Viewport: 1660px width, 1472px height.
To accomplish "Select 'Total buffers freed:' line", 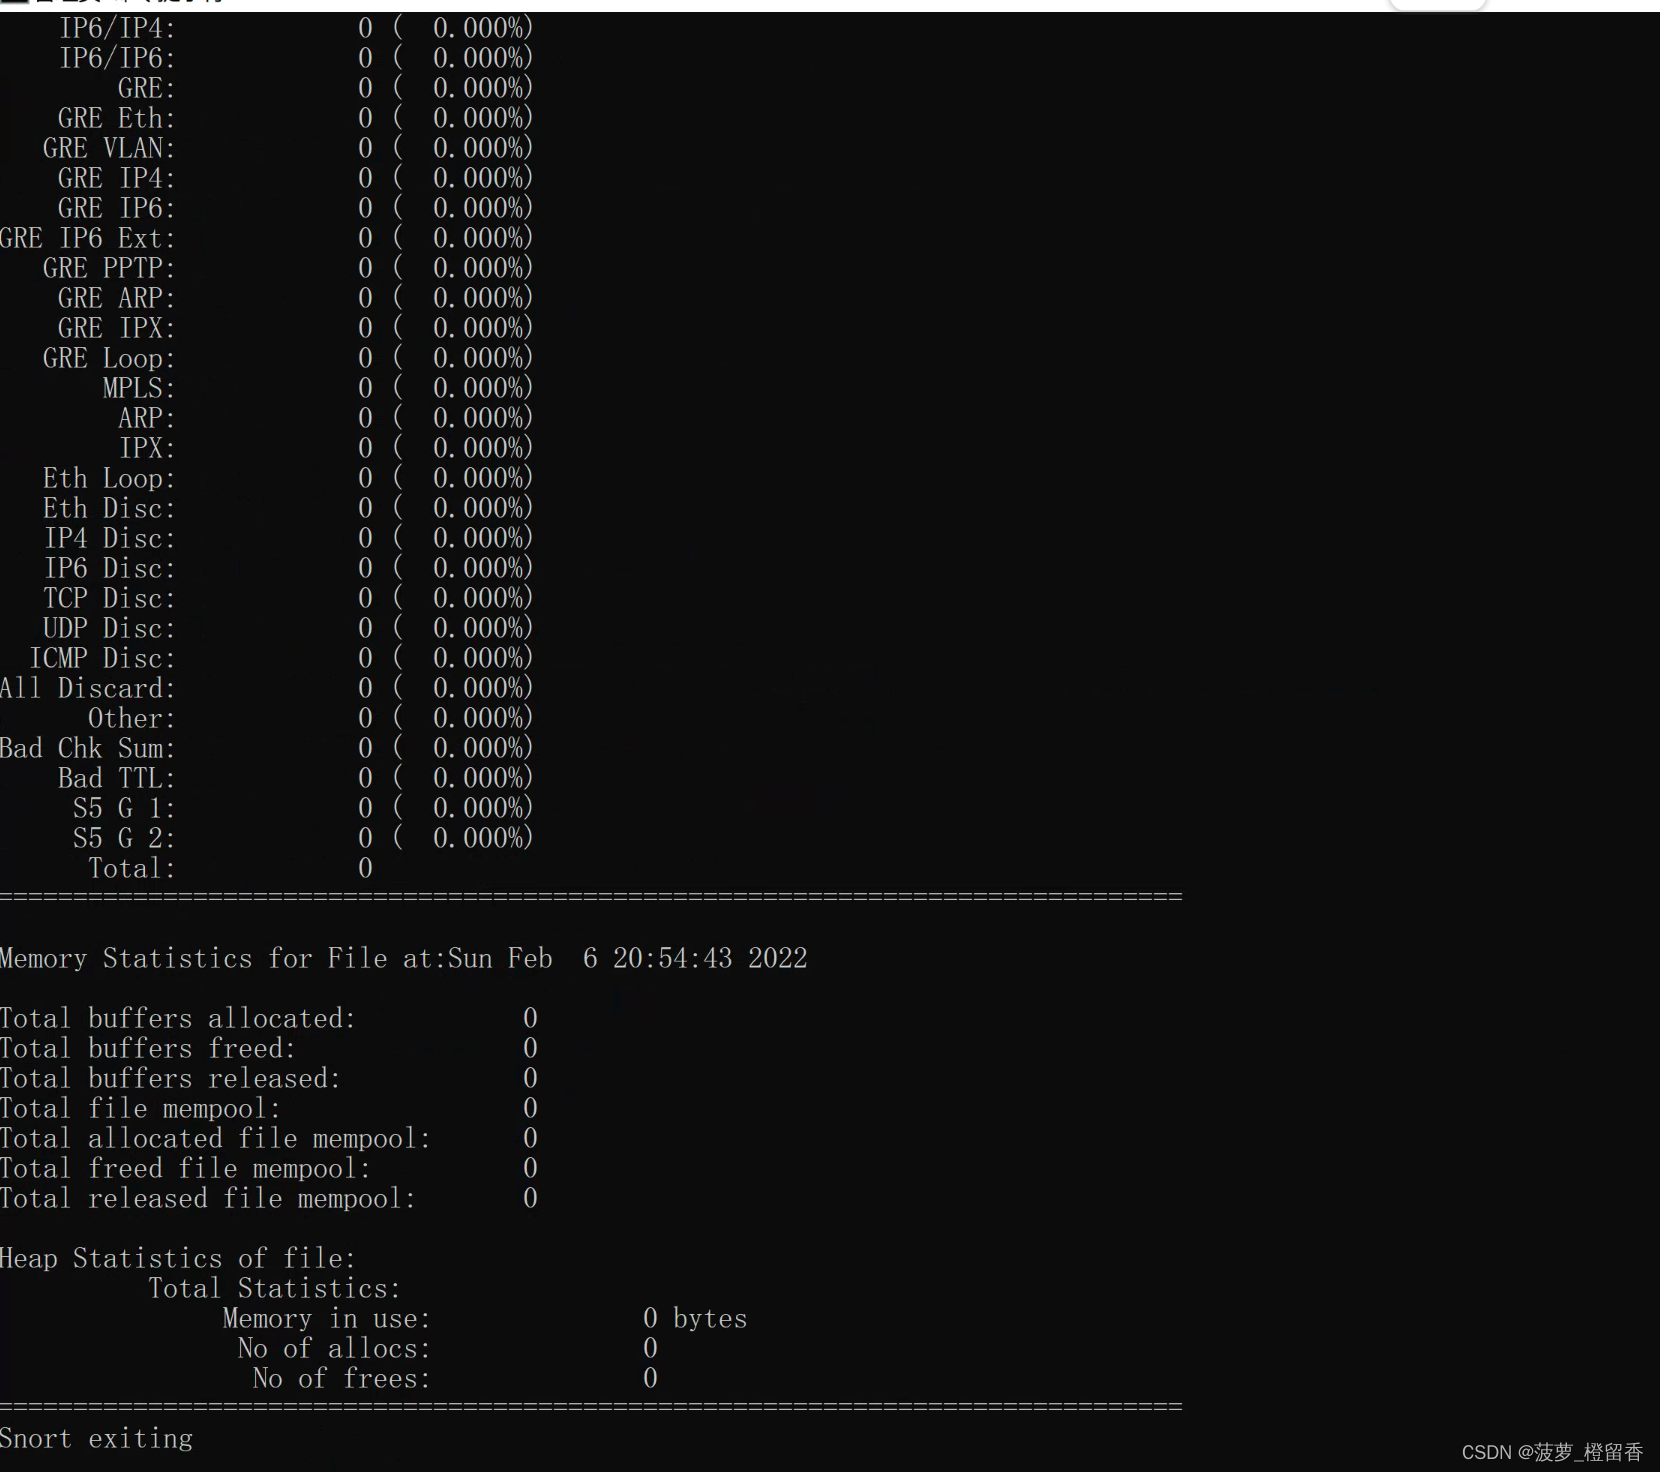I will pyautogui.click(x=269, y=1048).
